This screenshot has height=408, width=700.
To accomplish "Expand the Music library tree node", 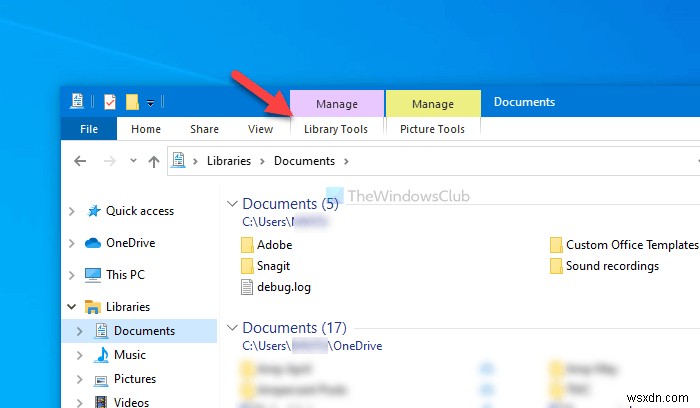I will tap(79, 355).
